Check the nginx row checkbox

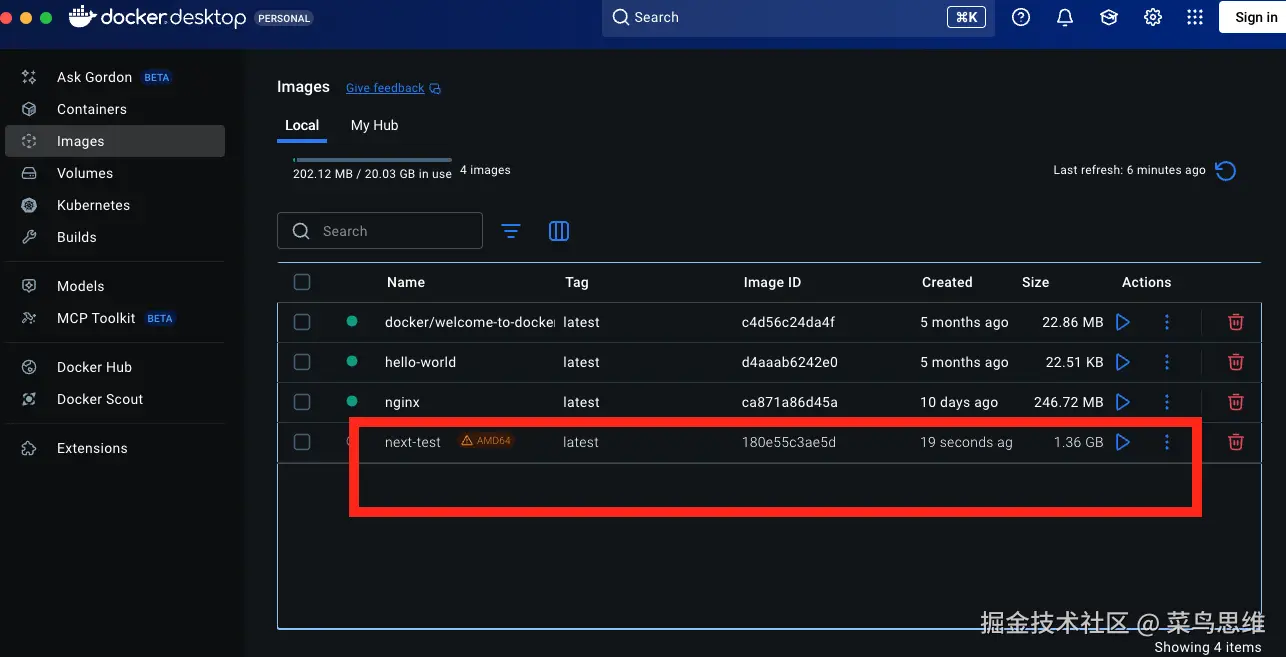point(302,402)
